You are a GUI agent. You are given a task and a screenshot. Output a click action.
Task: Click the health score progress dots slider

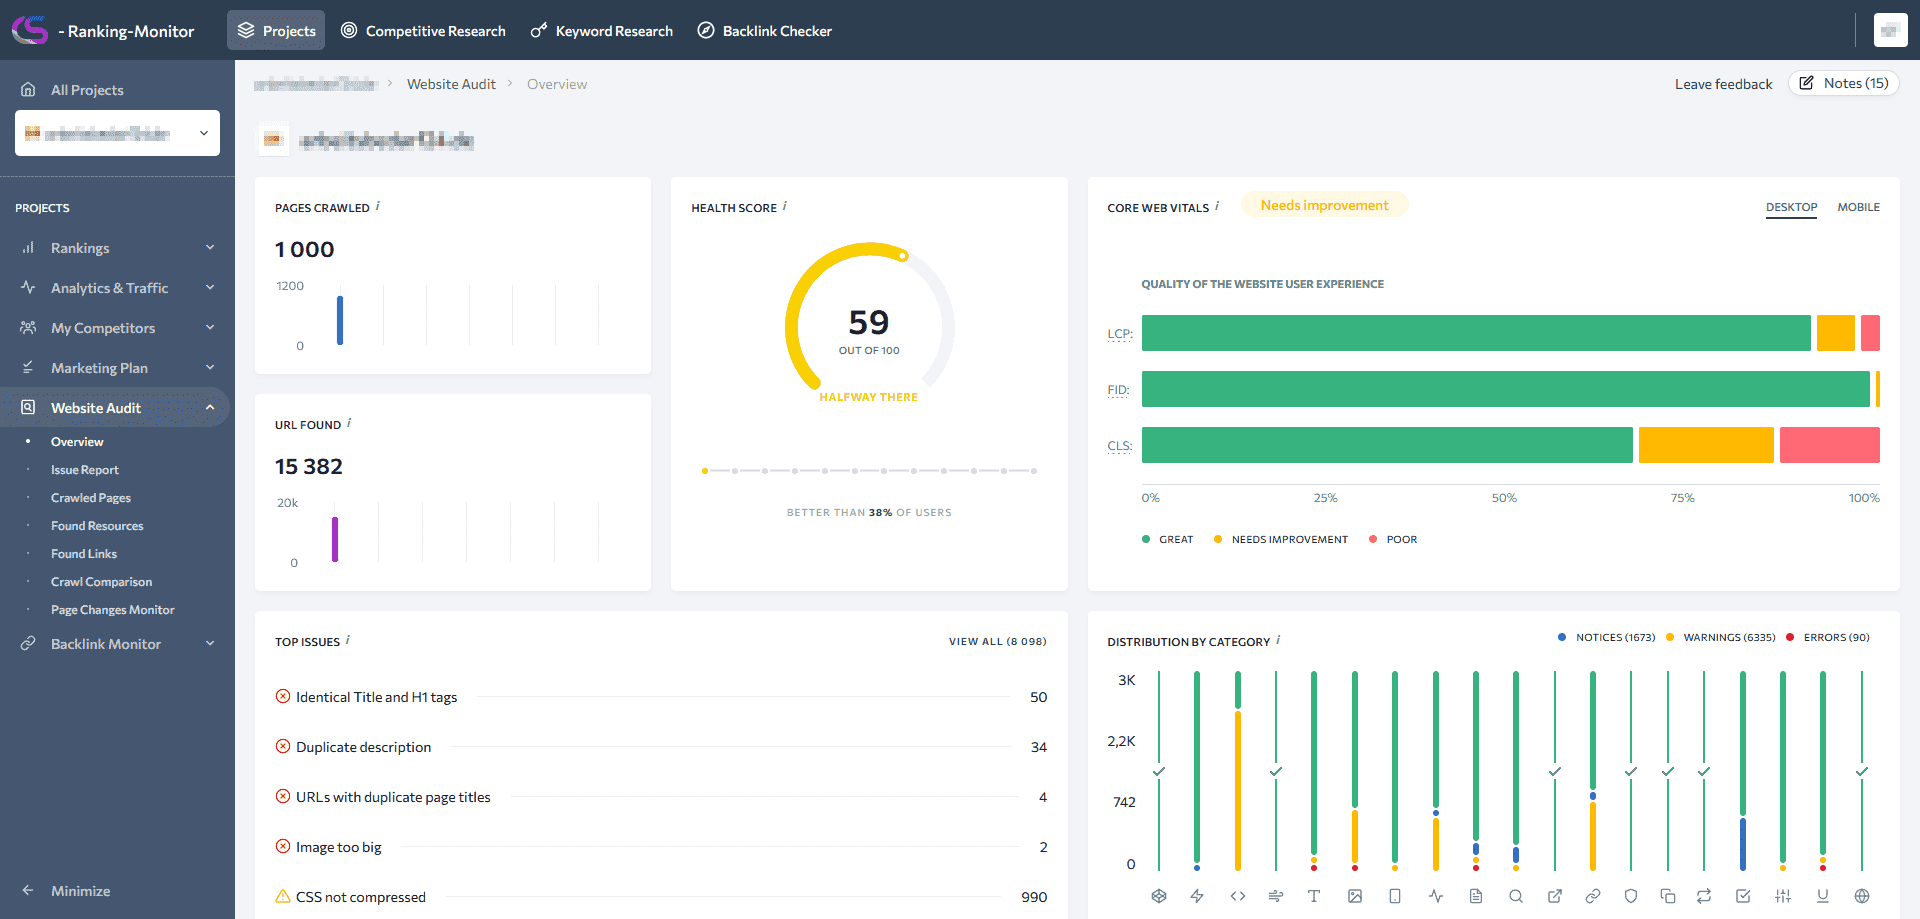868,470
